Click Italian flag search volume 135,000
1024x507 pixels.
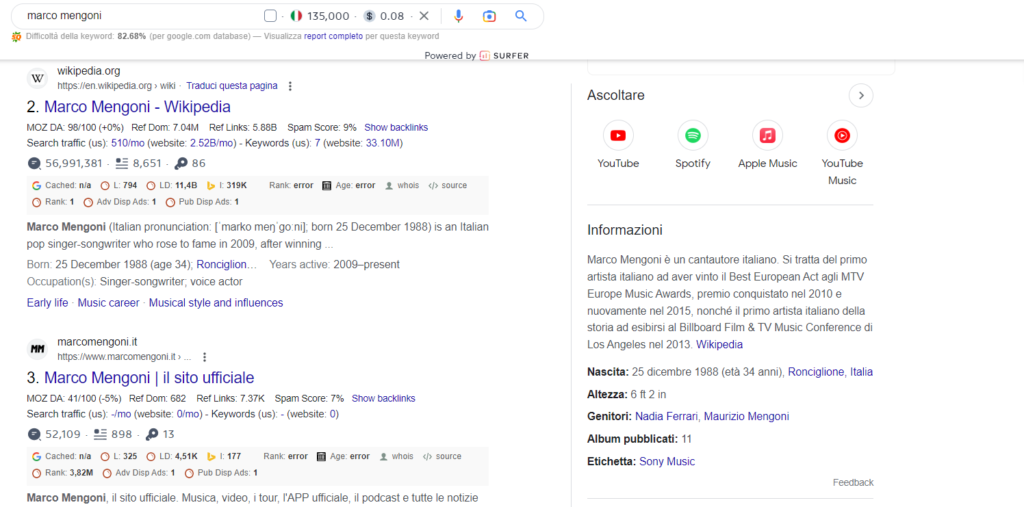[296, 16]
